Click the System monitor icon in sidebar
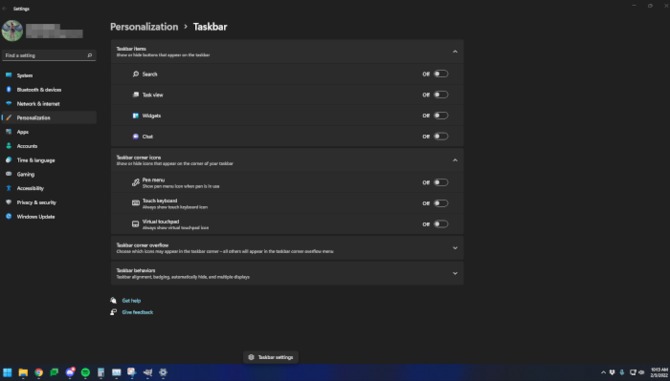Screen dimensions: 670x381 (x=9, y=75)
